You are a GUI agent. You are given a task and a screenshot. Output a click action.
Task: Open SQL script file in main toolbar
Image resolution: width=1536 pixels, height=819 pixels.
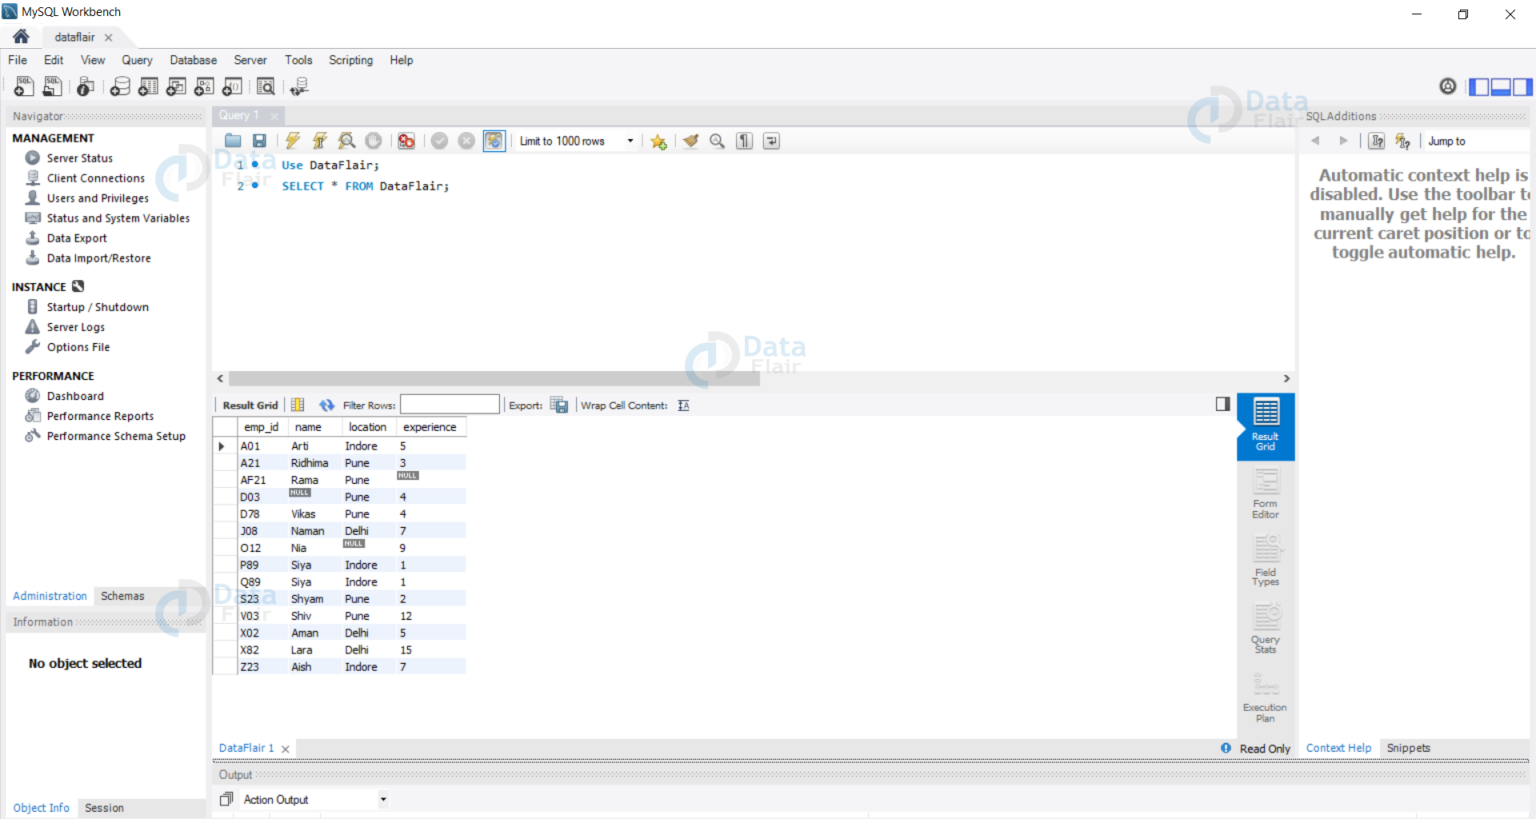(52, 87)
